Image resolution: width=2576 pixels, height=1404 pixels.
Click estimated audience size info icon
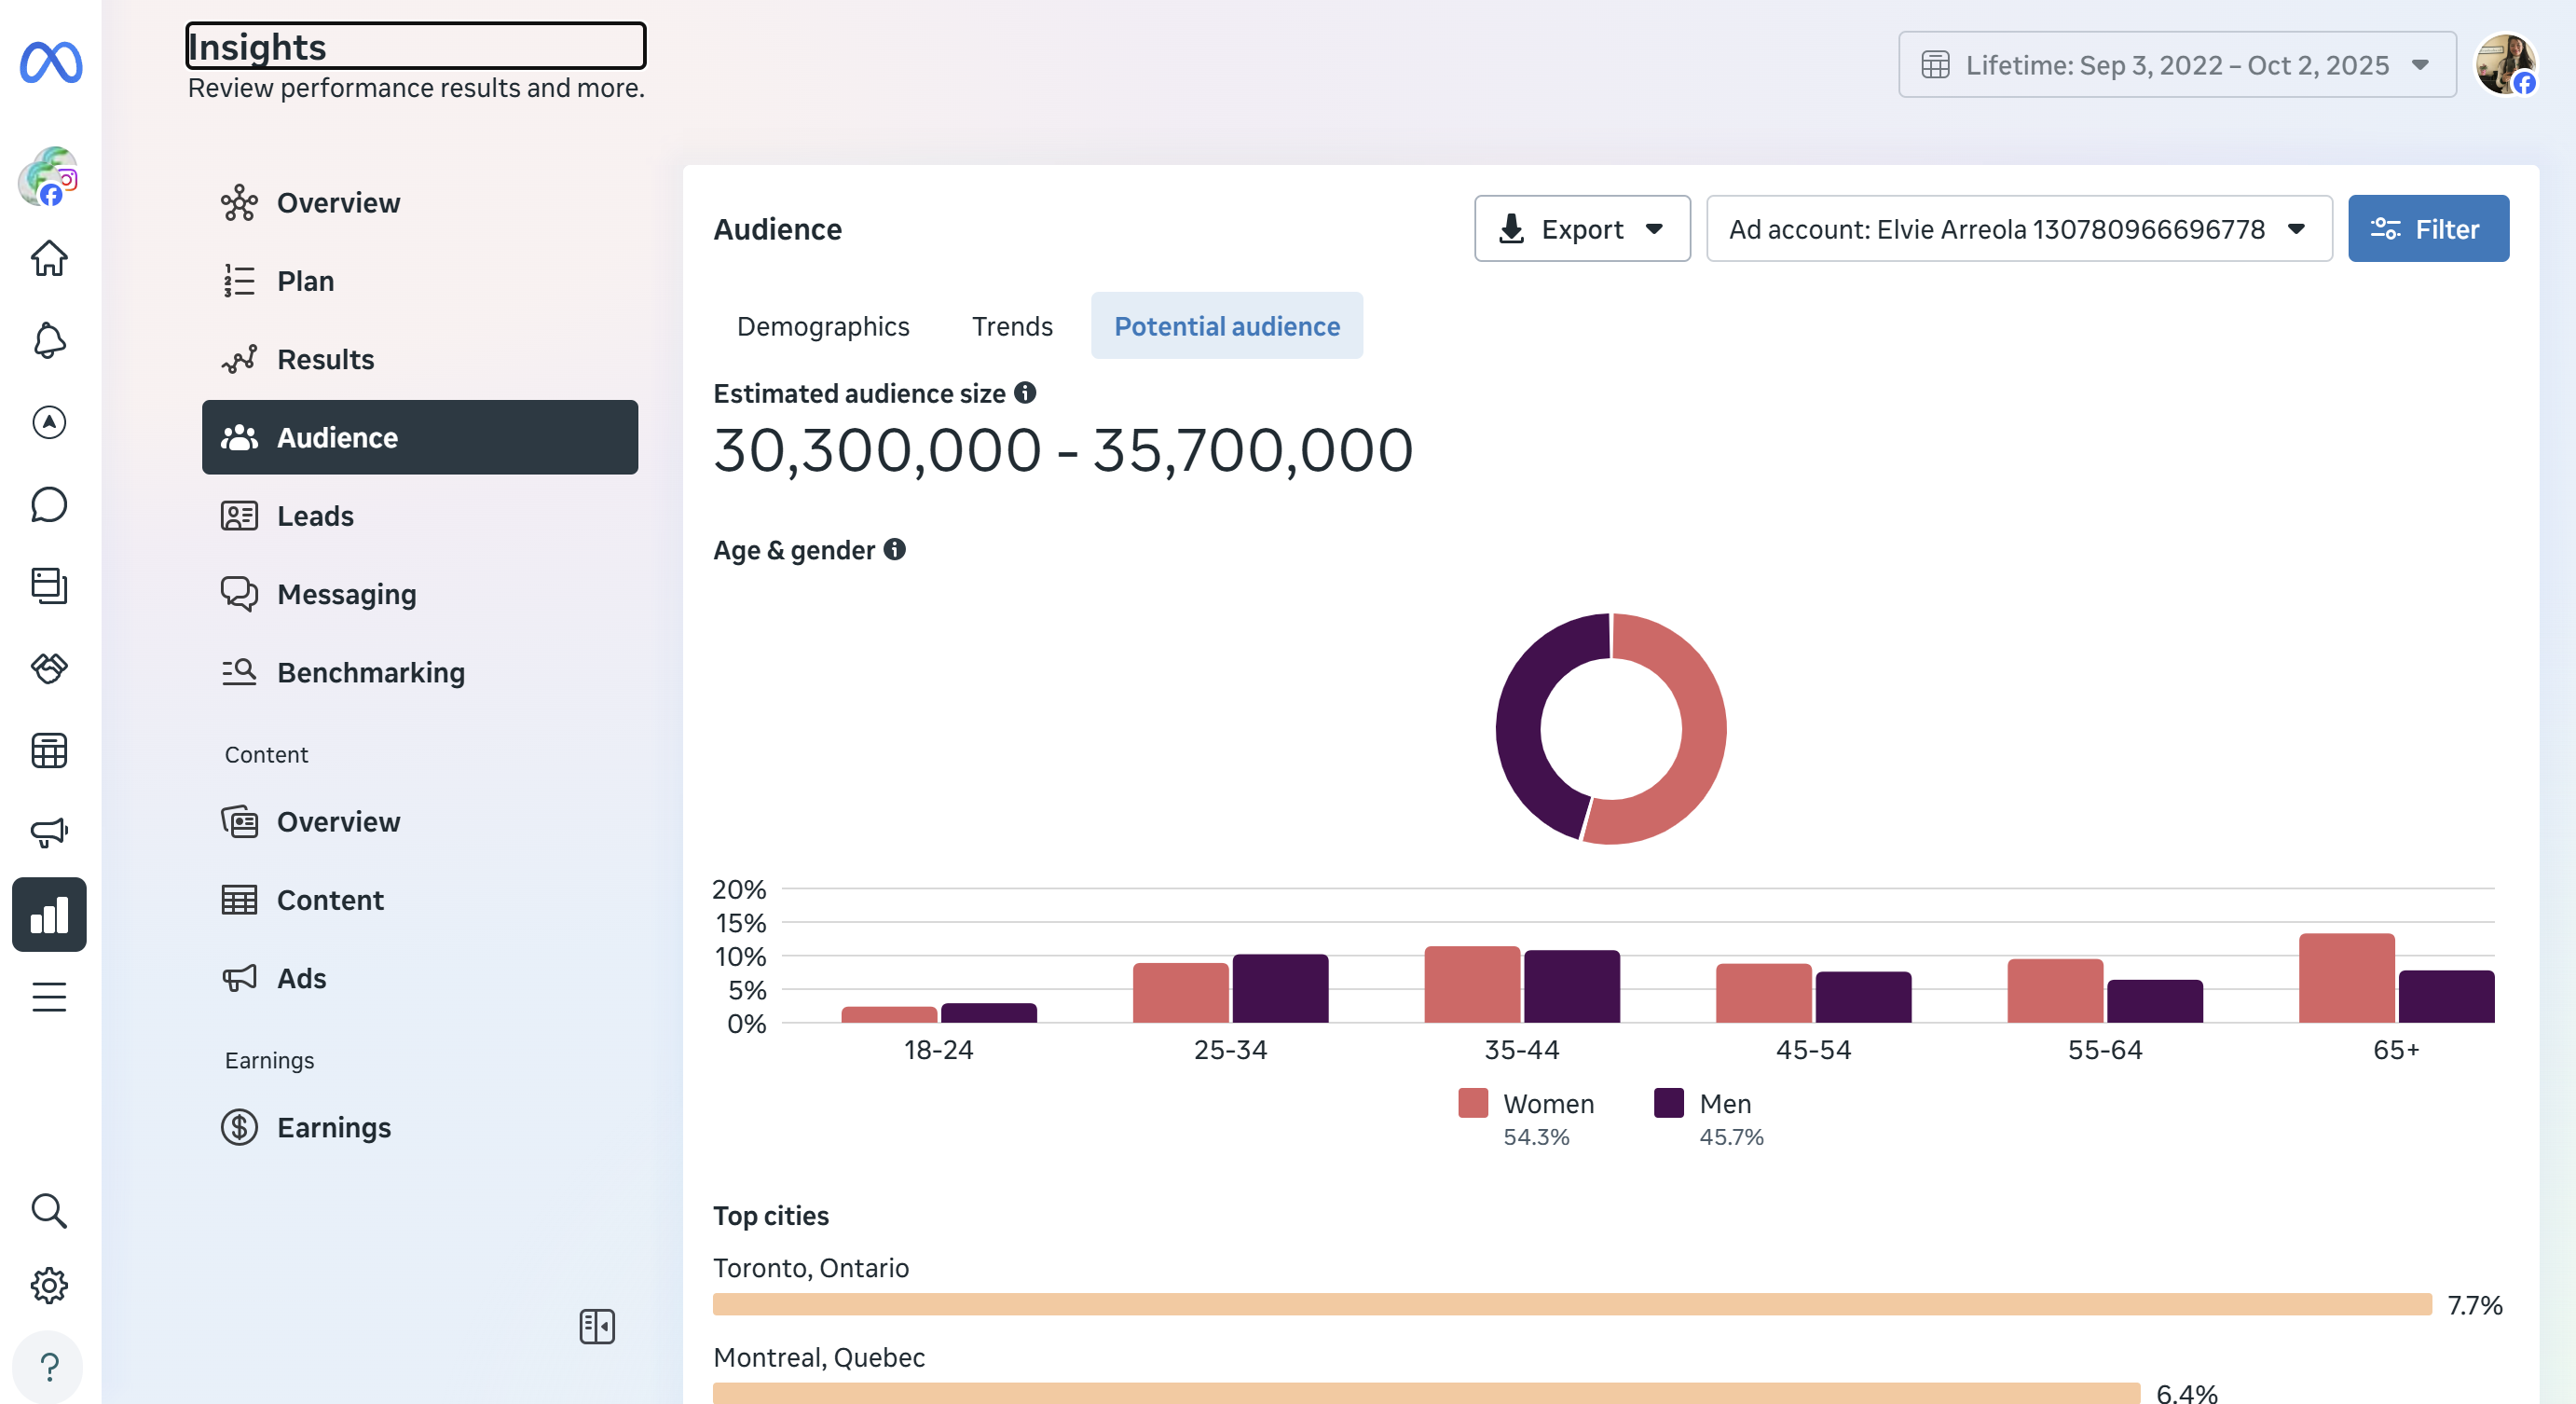1025,393
